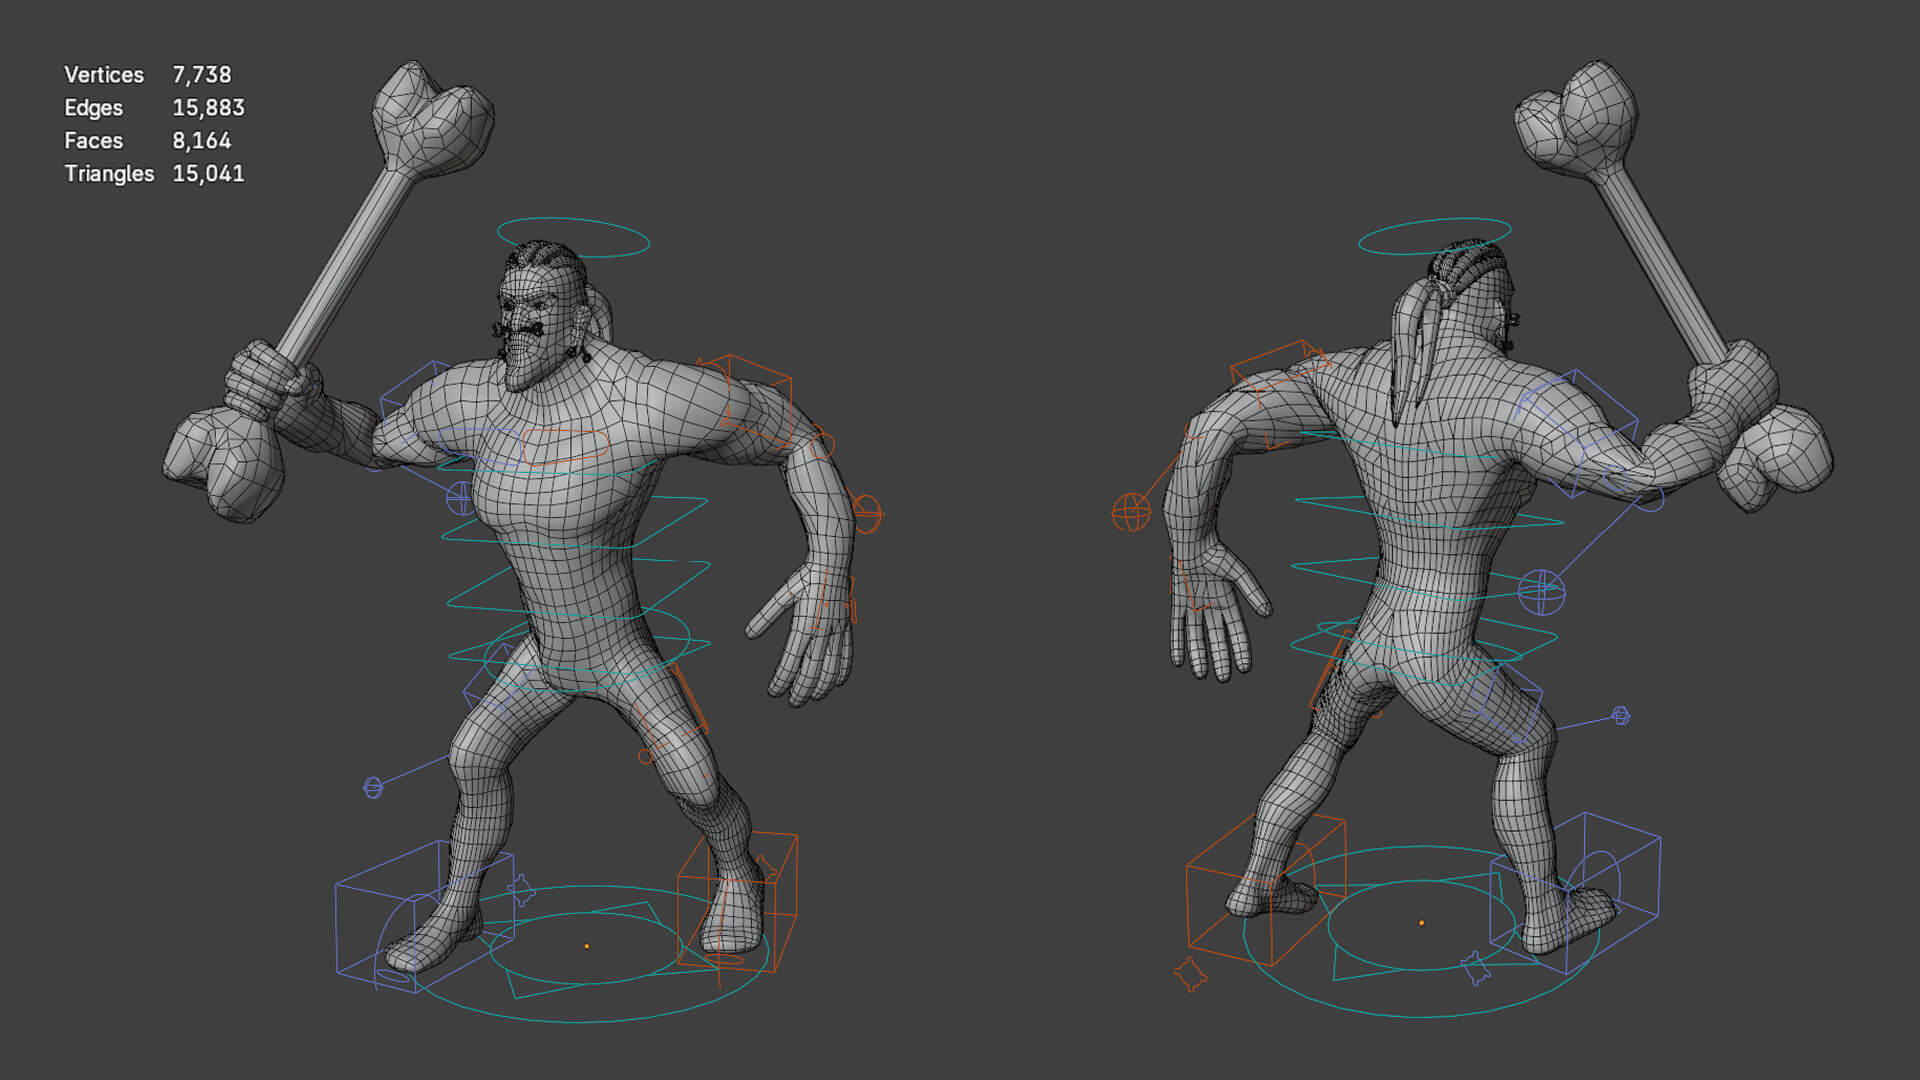Click the Vertices count 7,738
Screen dimensions: 1920x1080
tap(201, 75)
